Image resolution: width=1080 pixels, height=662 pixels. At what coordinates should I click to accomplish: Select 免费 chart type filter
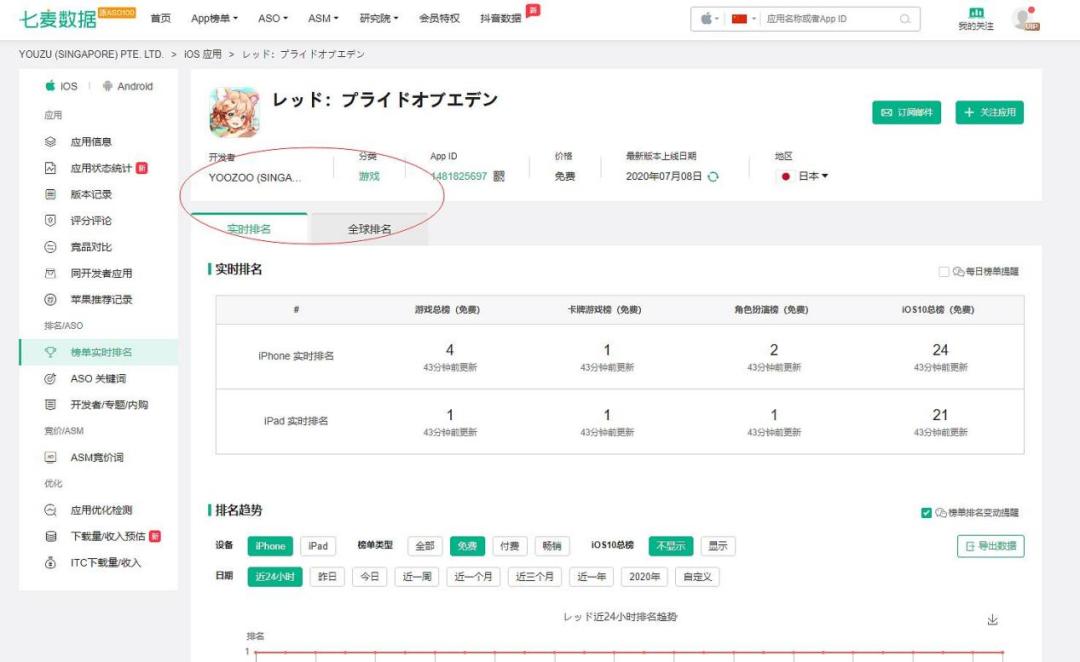point(468,546)
